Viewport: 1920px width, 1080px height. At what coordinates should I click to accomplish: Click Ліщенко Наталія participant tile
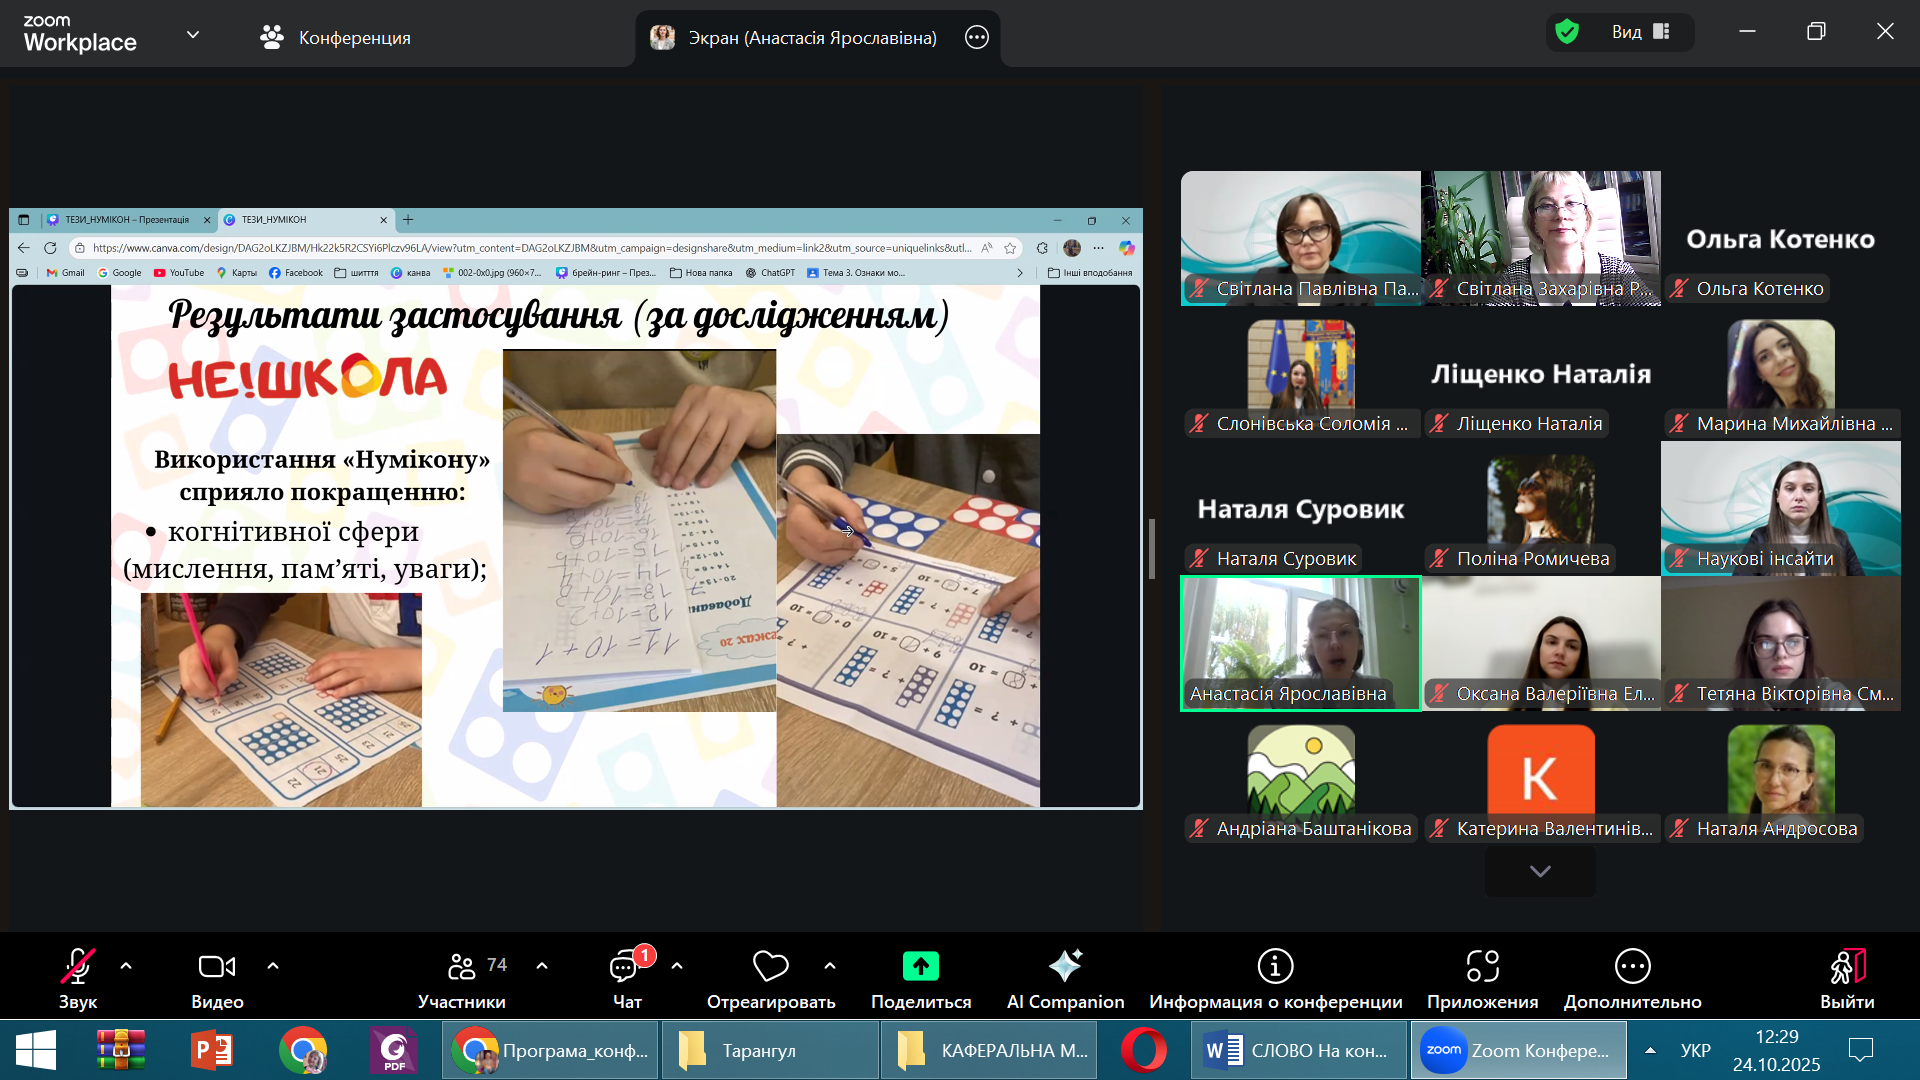[1541, 373]
